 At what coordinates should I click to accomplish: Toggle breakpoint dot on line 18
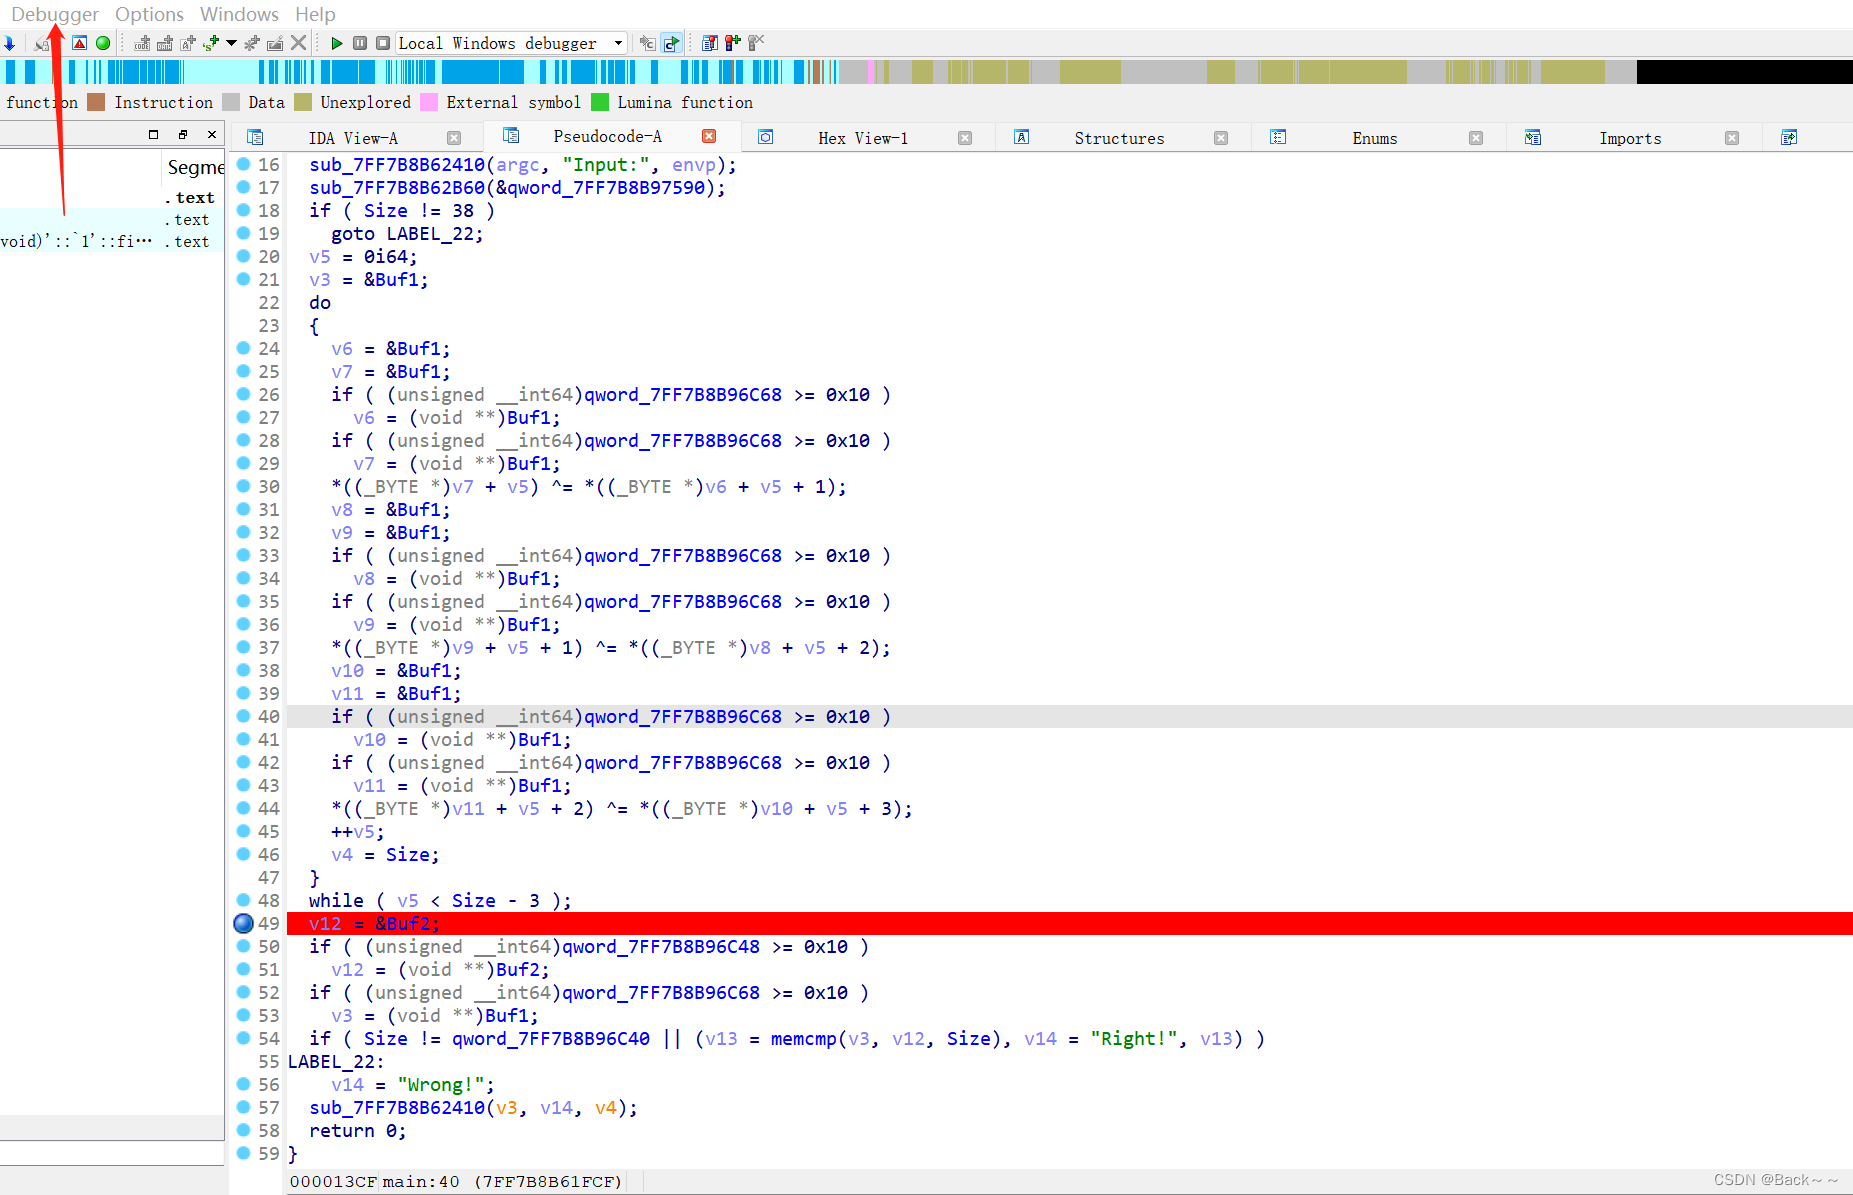pos(243,210)
